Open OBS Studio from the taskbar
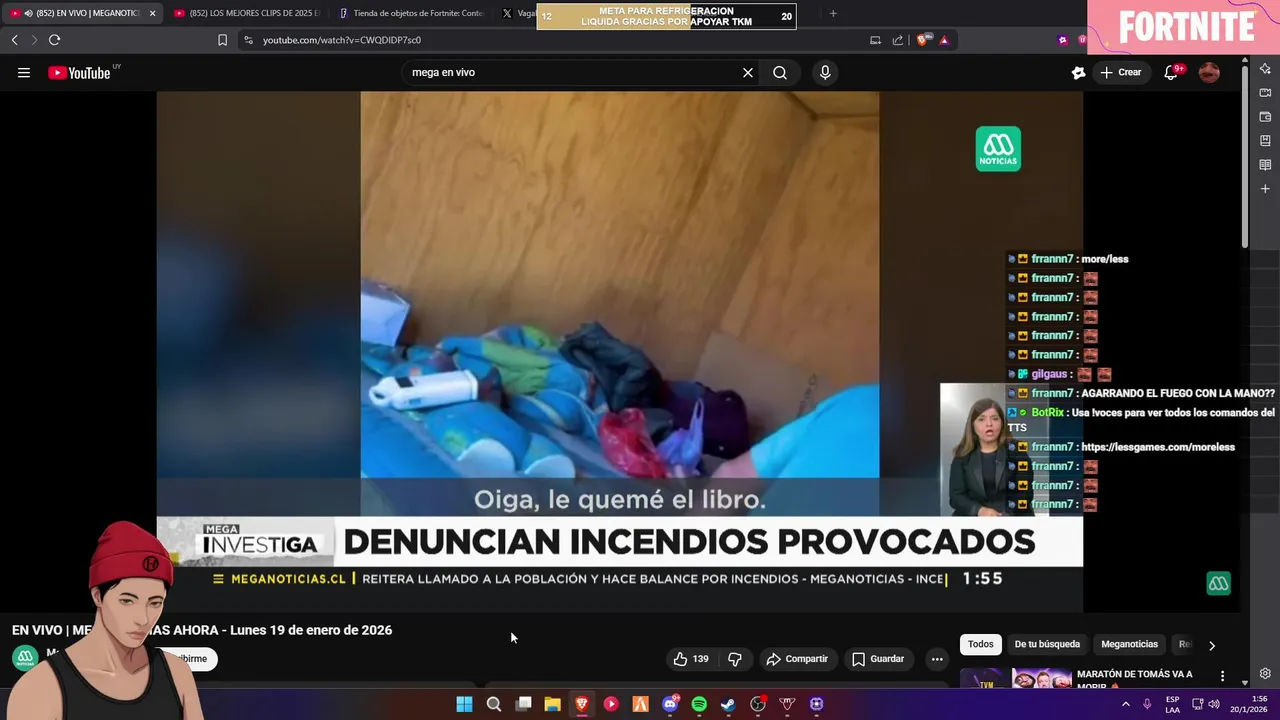The width and height of the screenshot is (1280, 720). coord(758,704)
